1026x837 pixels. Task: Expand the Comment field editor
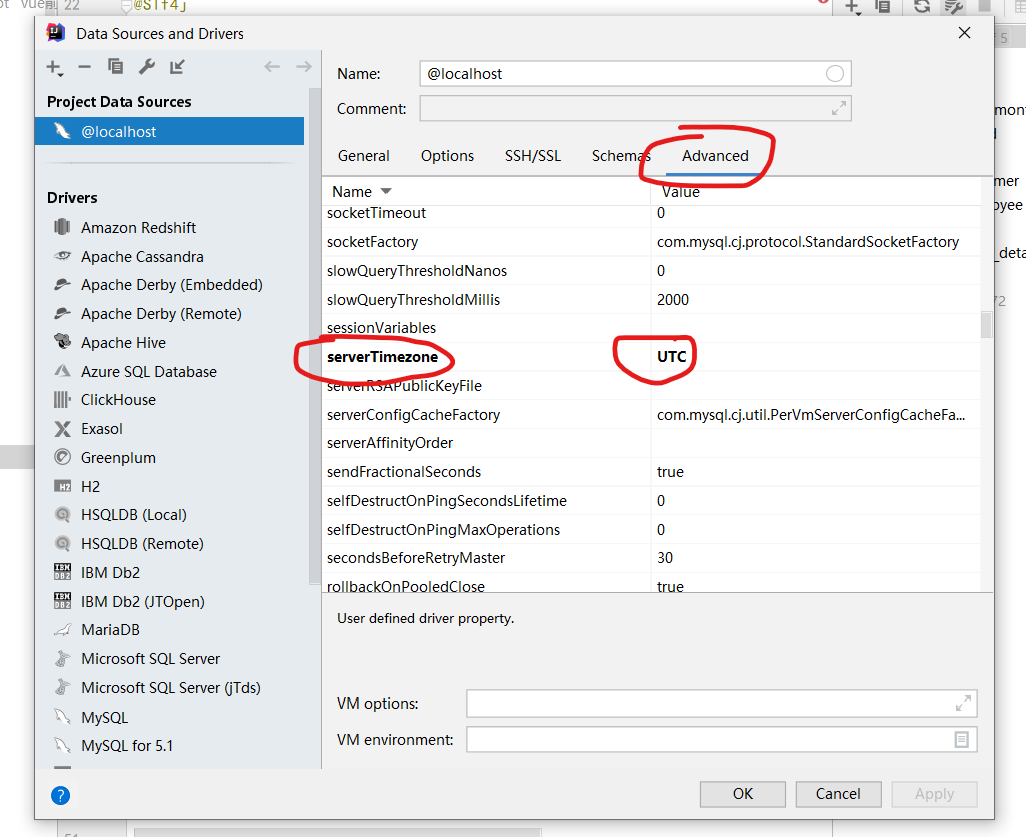tap(839, 109)
